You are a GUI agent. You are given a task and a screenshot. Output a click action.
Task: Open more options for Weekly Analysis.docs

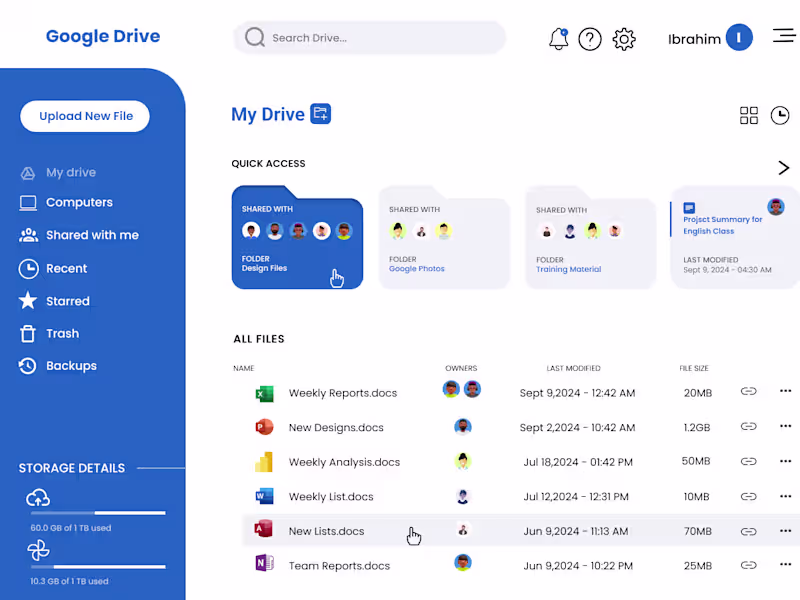[x=785, y=461]
